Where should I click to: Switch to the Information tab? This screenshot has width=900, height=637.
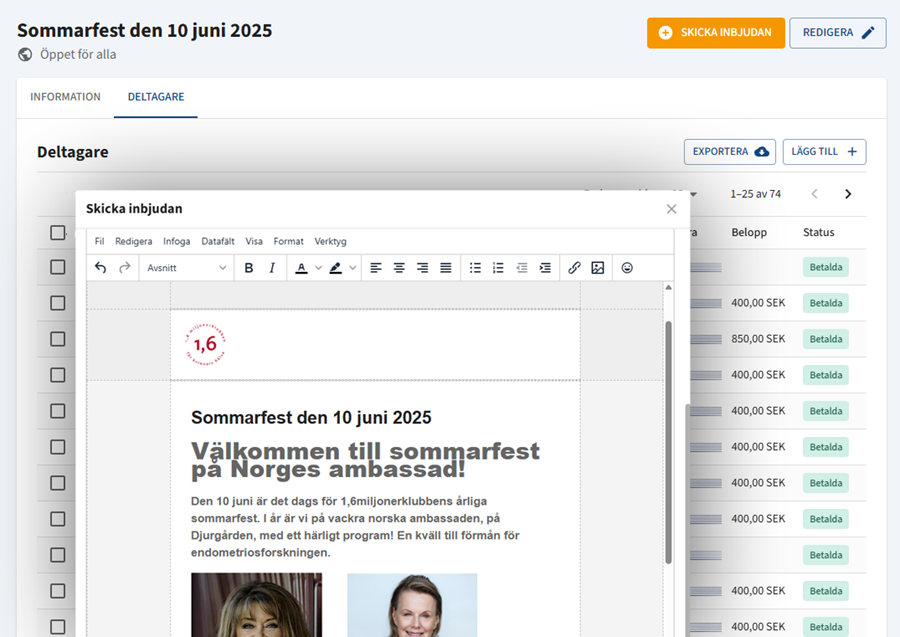(x=65, y=97)
